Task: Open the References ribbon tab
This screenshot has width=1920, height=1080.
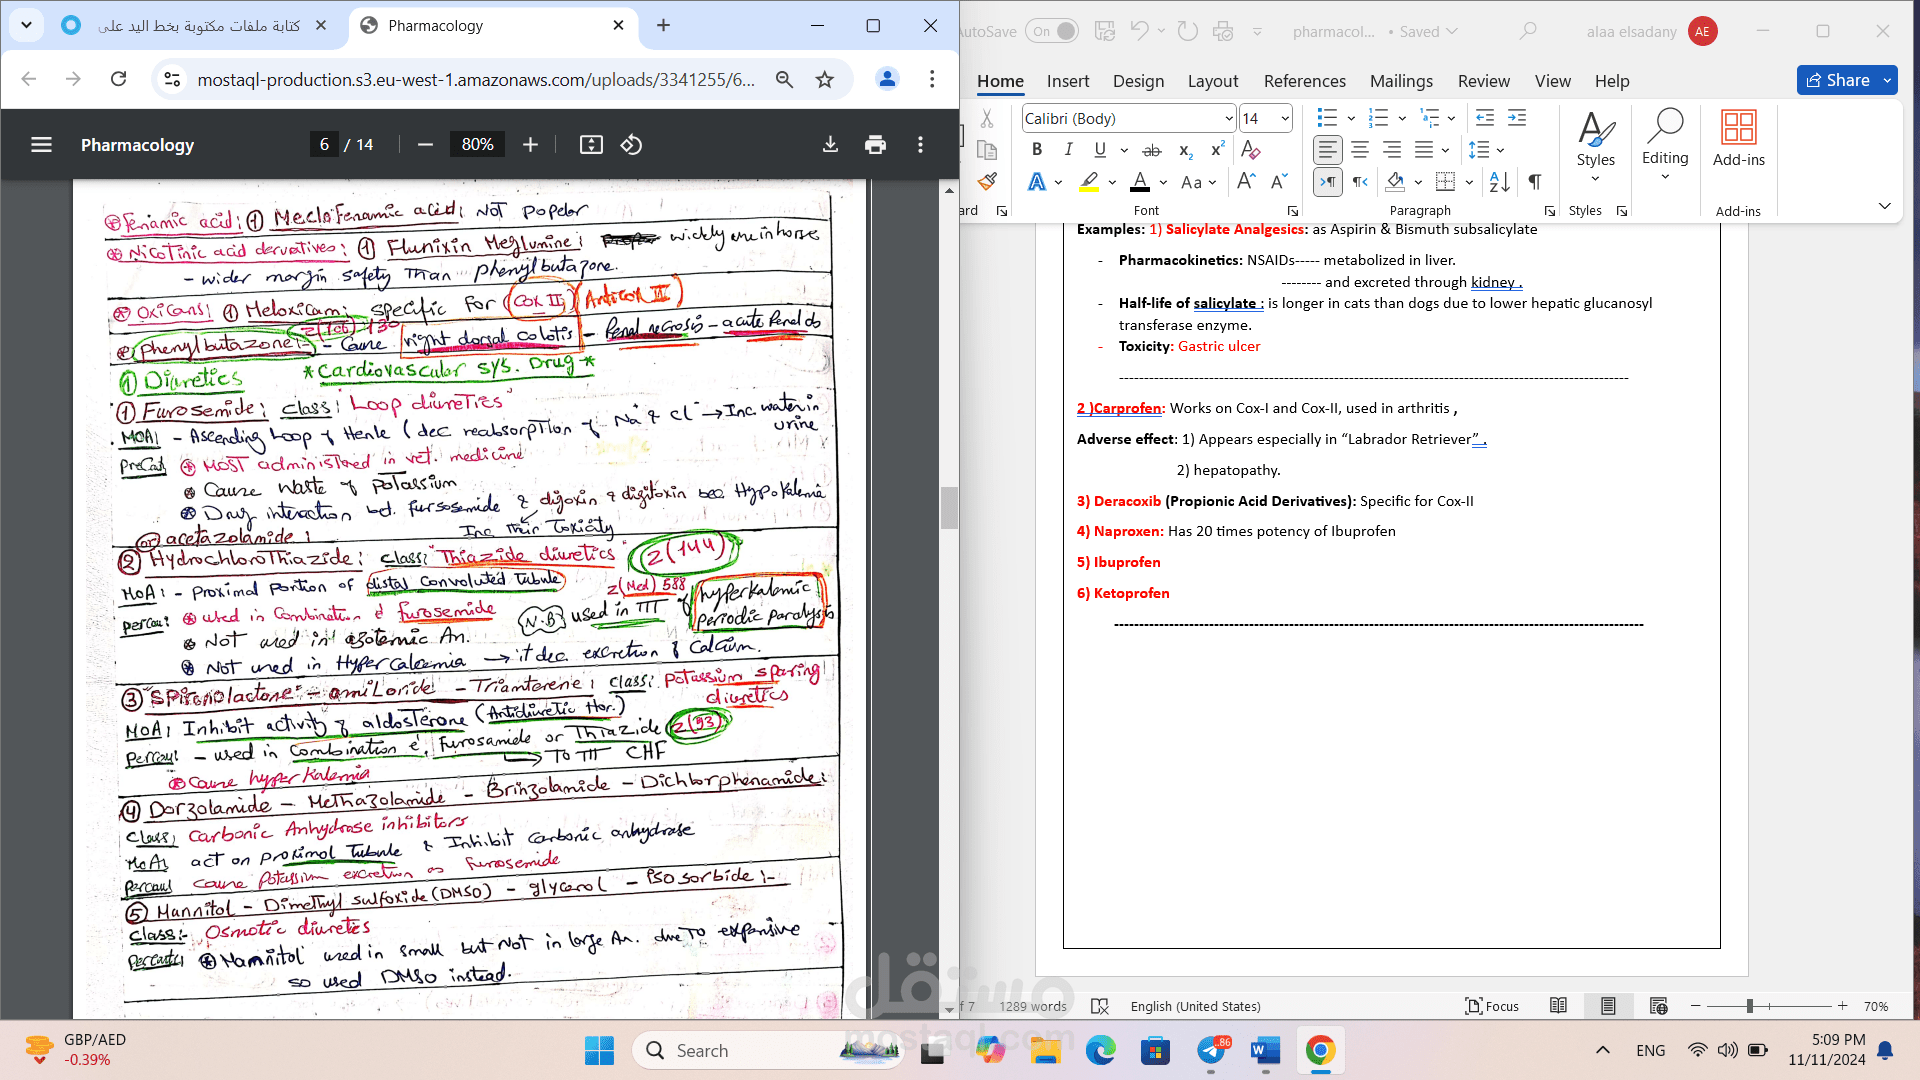Action: point(1305,81)
